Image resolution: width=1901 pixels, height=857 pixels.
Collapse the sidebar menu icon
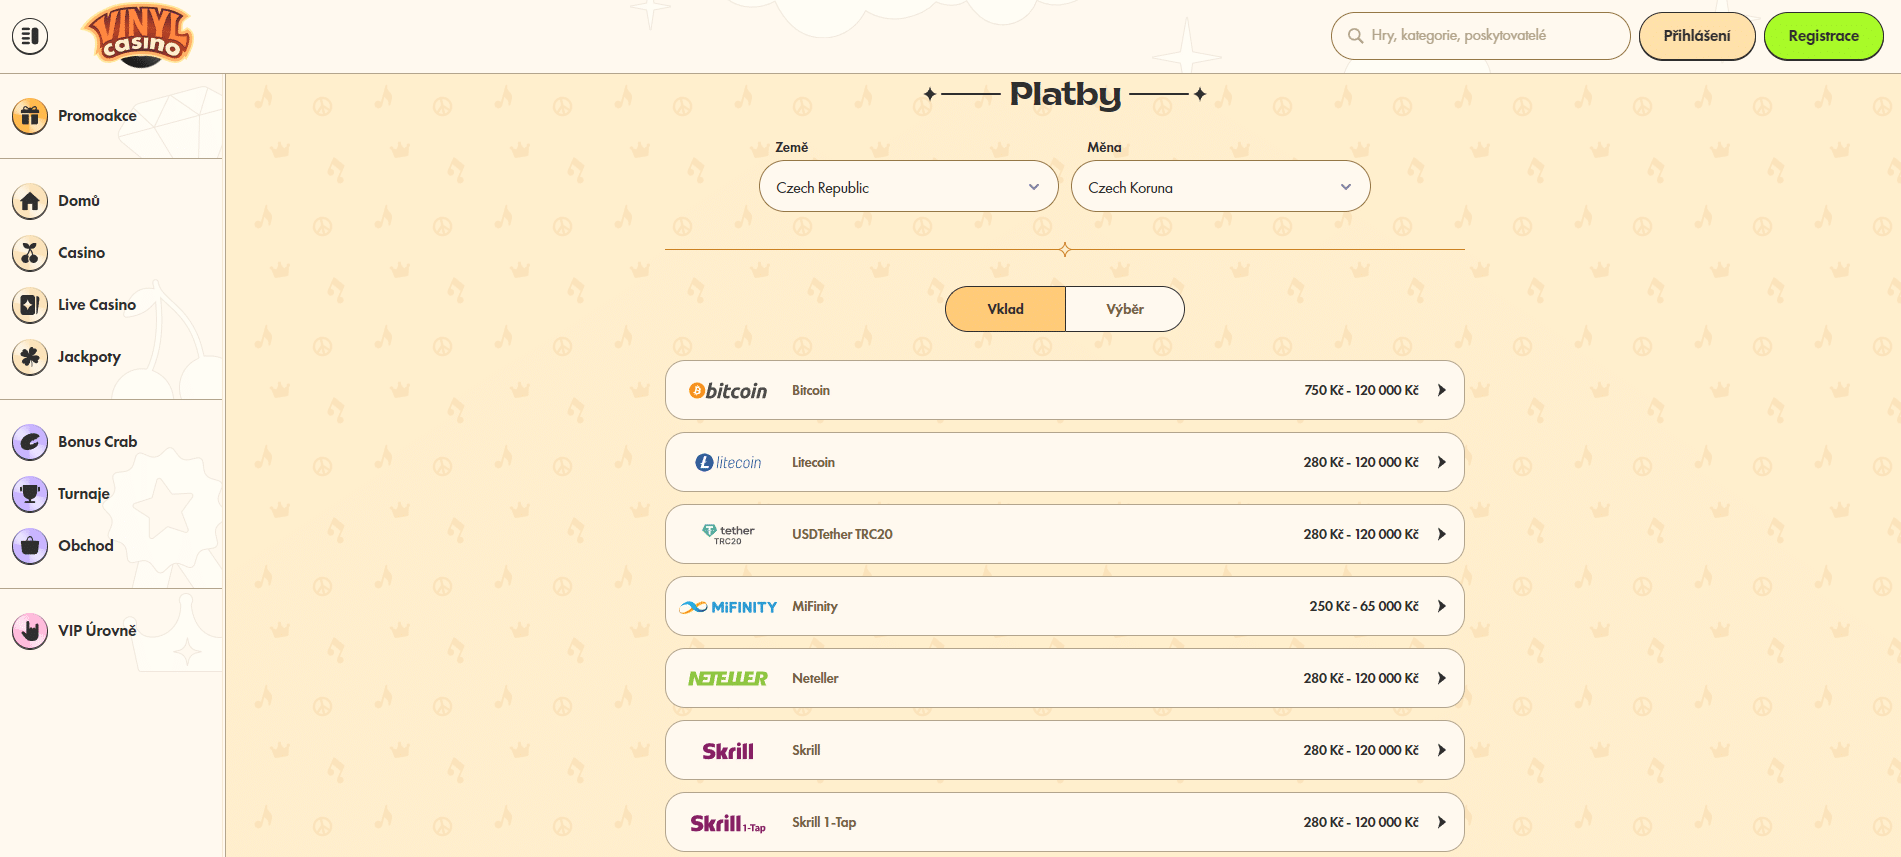coord(30,36)
